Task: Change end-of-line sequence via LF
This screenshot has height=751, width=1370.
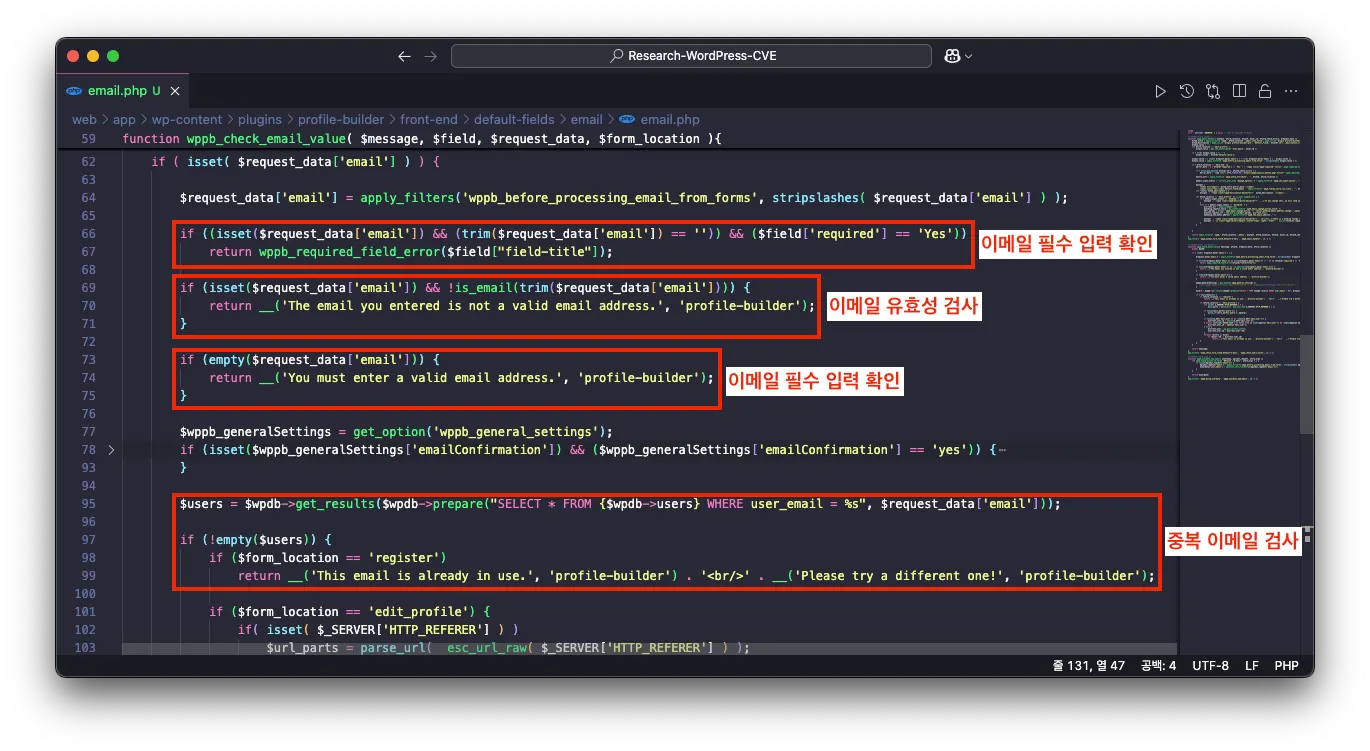Action: click(1251, 665)
